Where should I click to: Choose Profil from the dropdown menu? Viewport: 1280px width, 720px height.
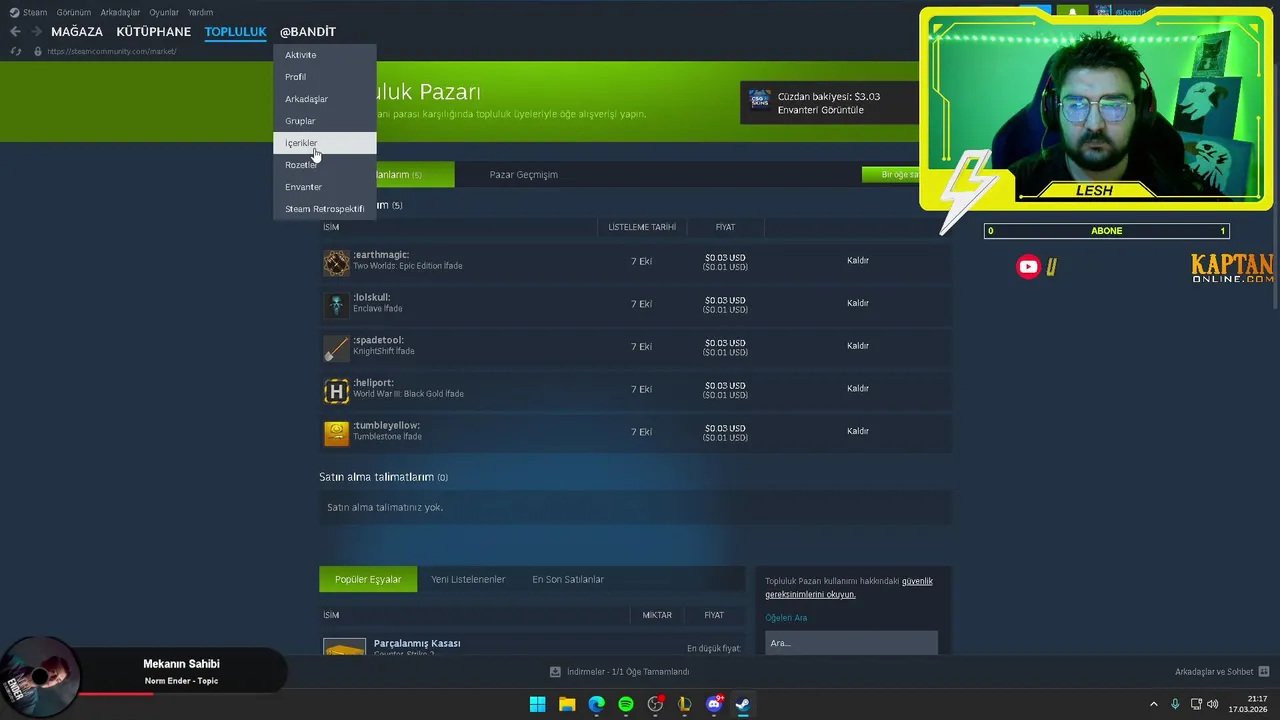click(x=325, y=77)
